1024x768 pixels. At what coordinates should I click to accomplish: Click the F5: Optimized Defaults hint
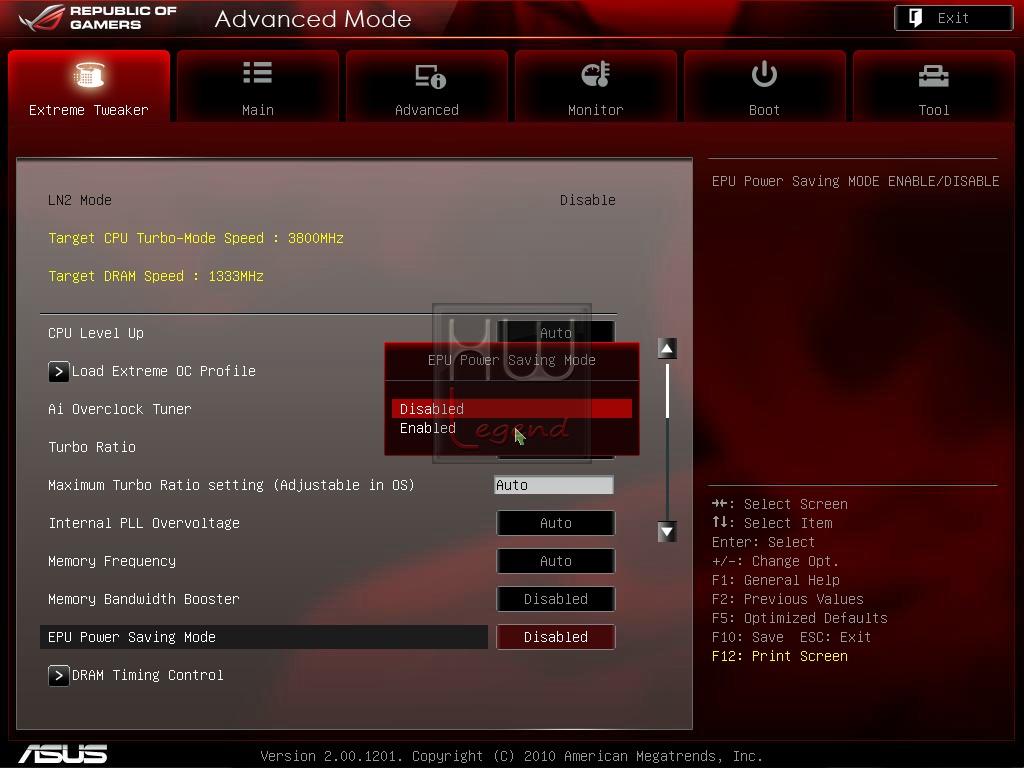pos(799,618)
